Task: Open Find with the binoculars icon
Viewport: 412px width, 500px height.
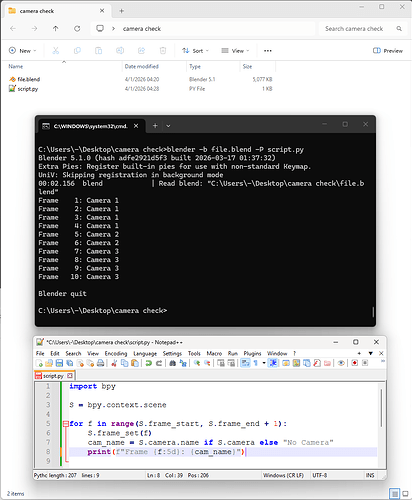Action: (x=172, y=363)
